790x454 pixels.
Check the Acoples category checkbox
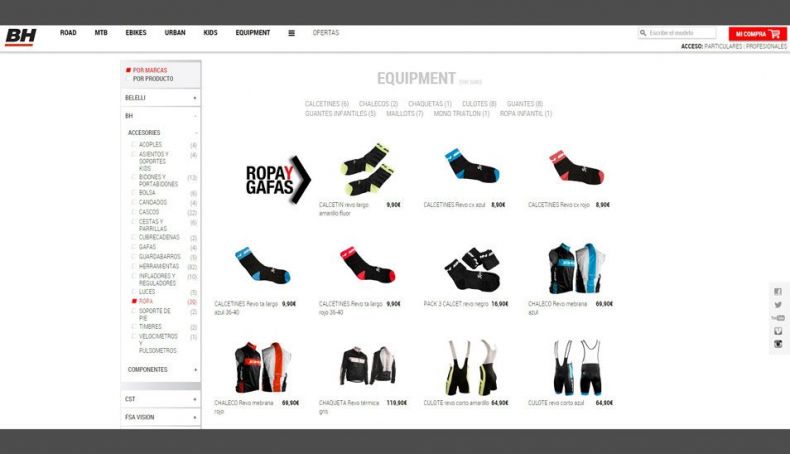(134, 145)
